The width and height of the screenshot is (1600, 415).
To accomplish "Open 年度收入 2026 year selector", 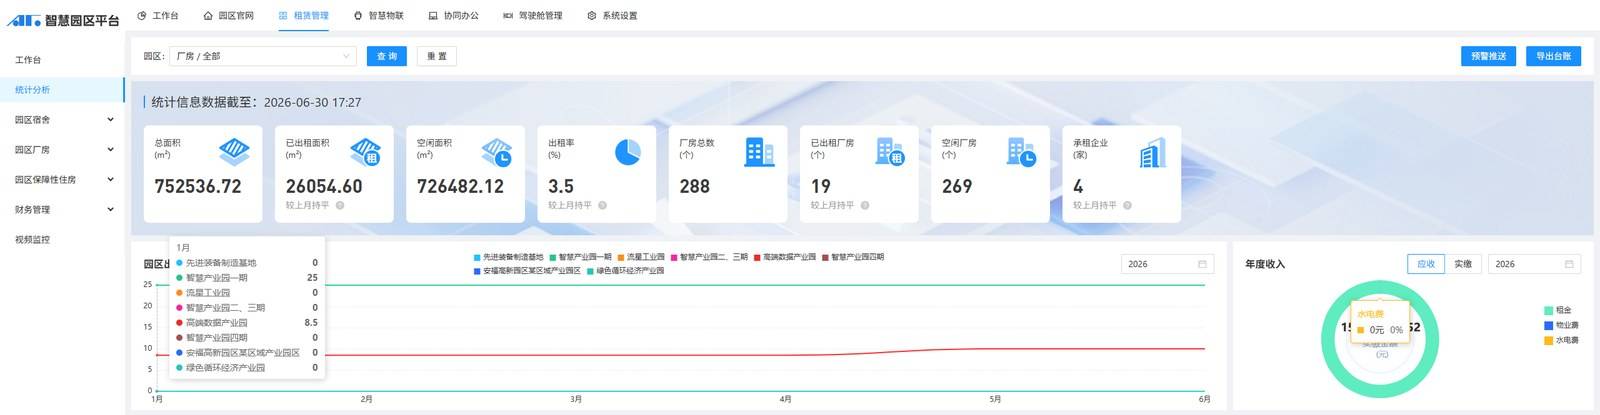I will point(1534,264).
